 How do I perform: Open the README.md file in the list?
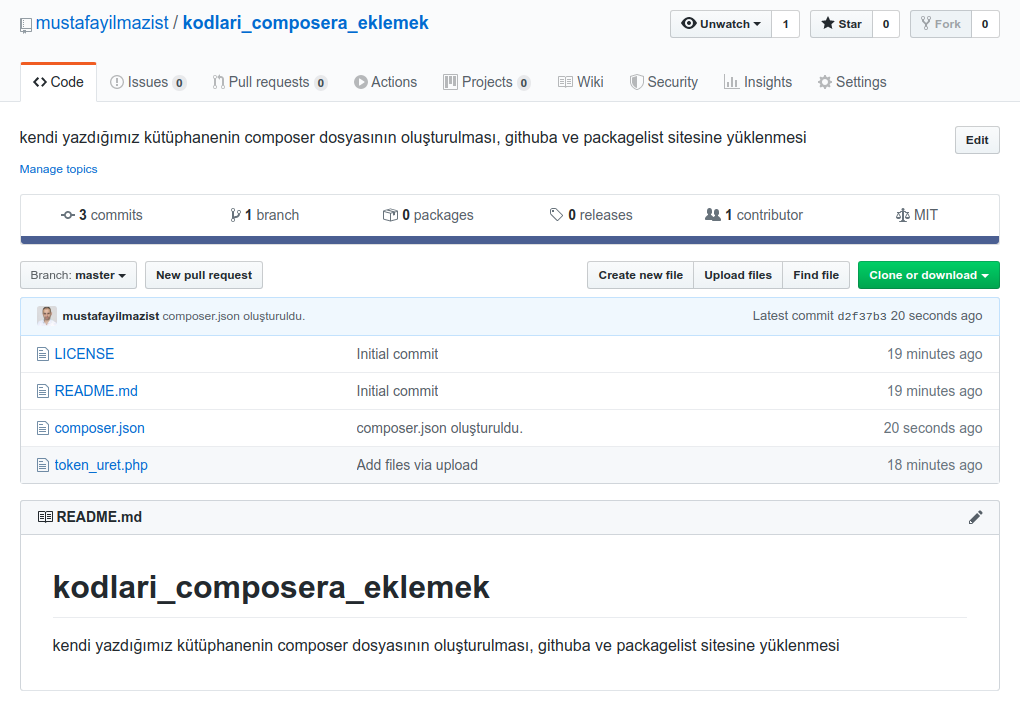tap(96, 391)
